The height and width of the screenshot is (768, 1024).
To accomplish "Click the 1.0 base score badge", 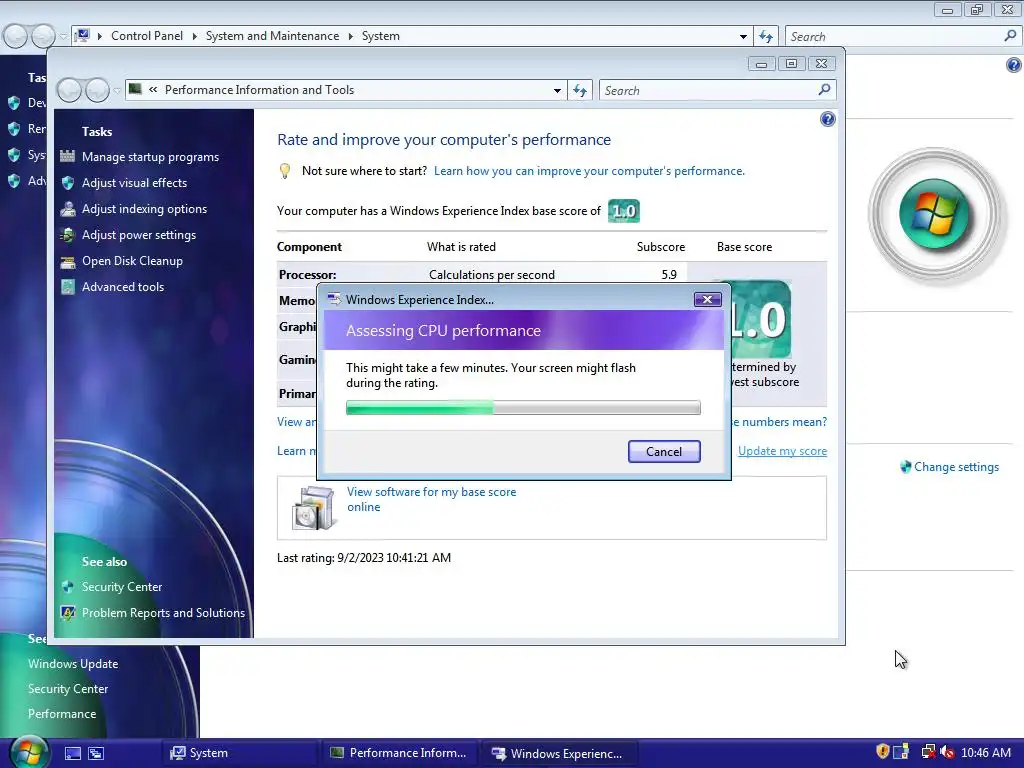I will point(624,211).
